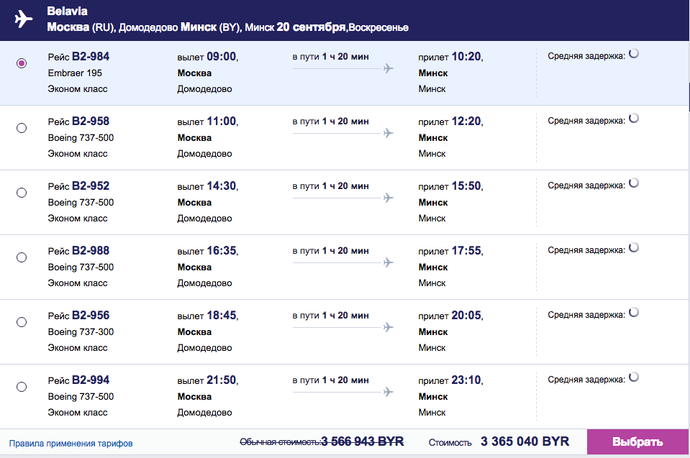
Task: Click the crossed-out 3 566 943 BYR regular price
Action: 362,441
